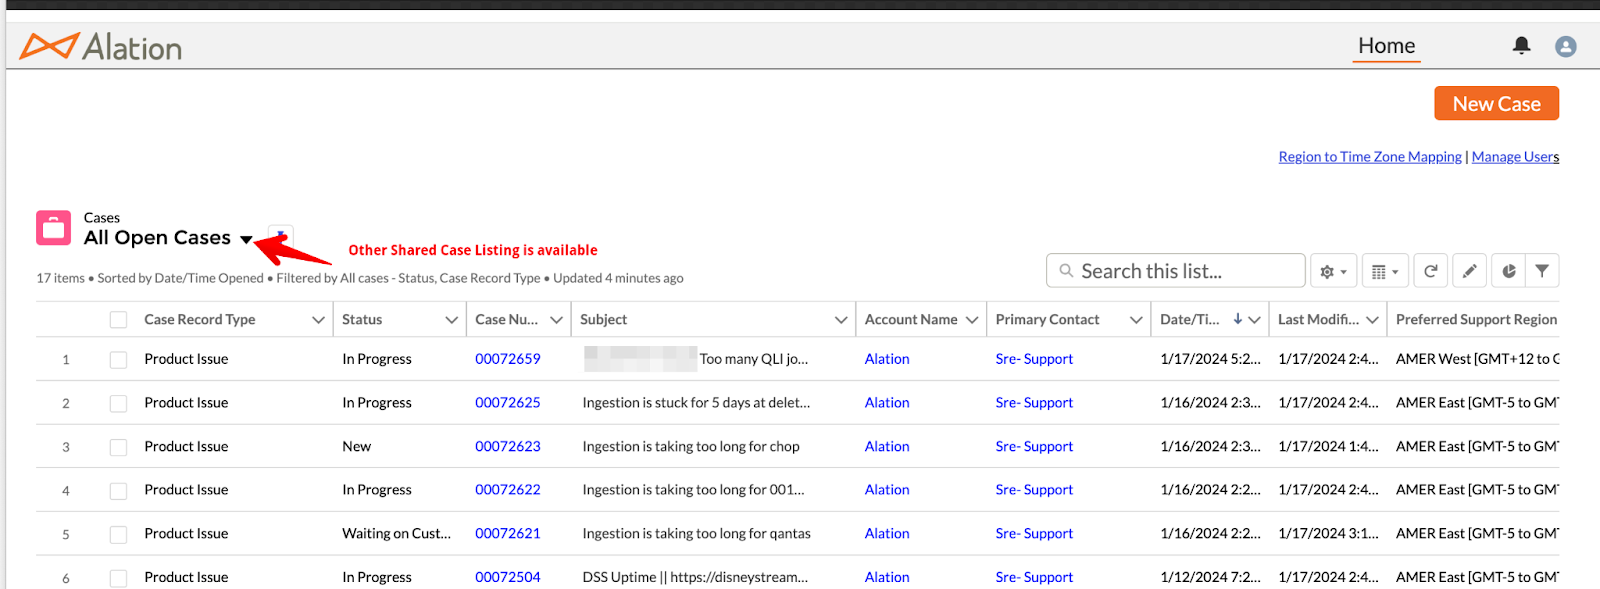The height and width of the screenshot is (589, 1600).
Task: Create a New Case
Action: [x=1496, y=103]
